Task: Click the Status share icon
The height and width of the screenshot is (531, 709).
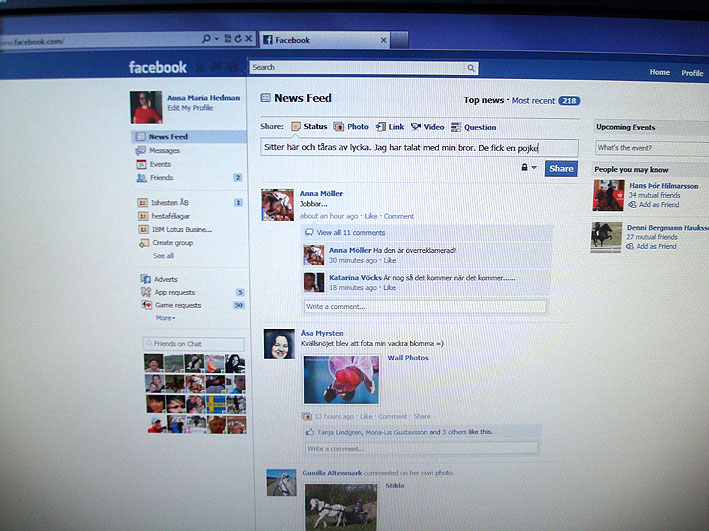Action: [x=296, y=127]
